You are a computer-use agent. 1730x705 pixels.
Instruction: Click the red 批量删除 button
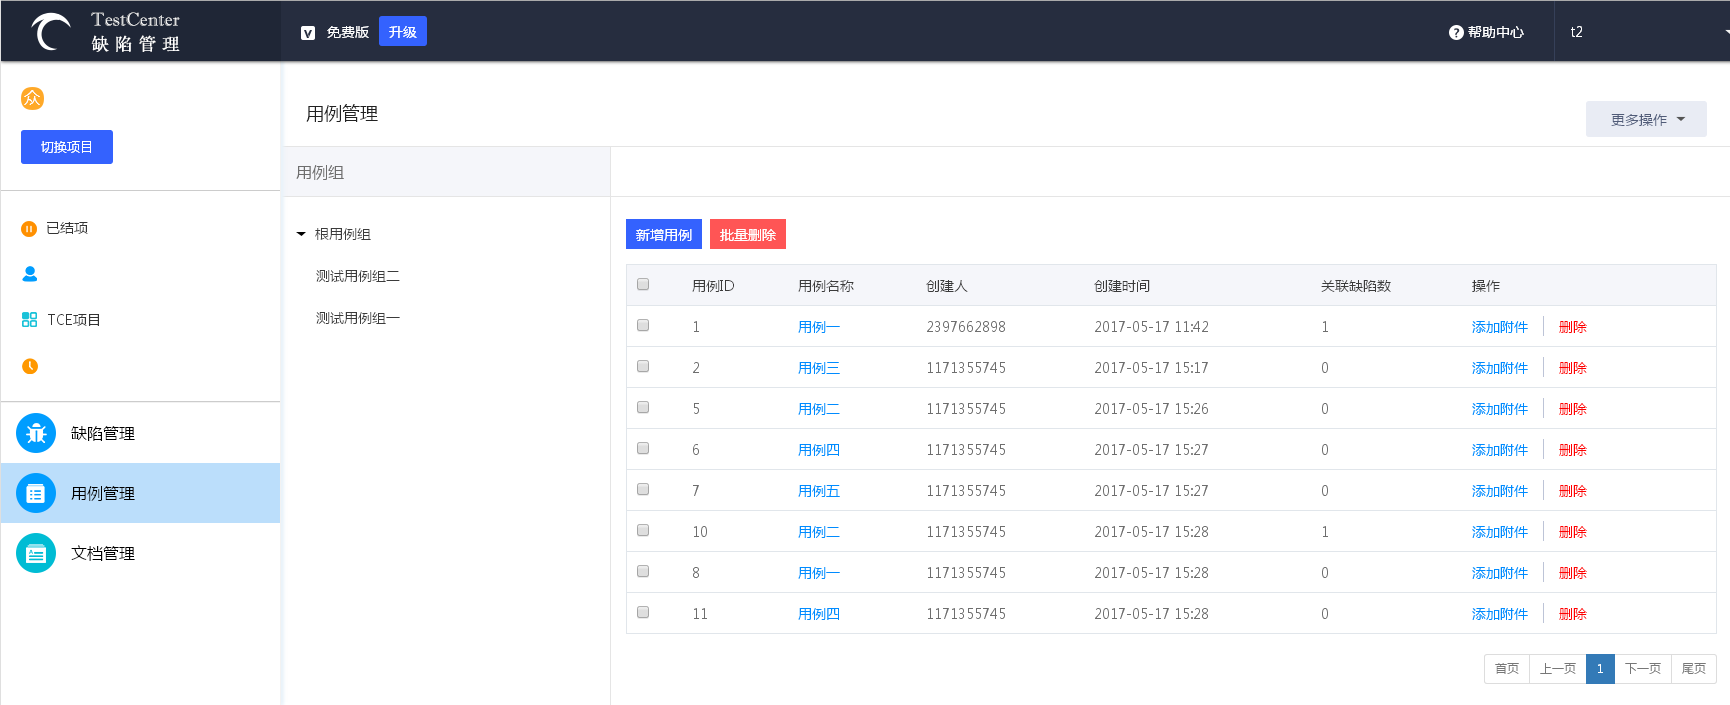coord(747,234)
